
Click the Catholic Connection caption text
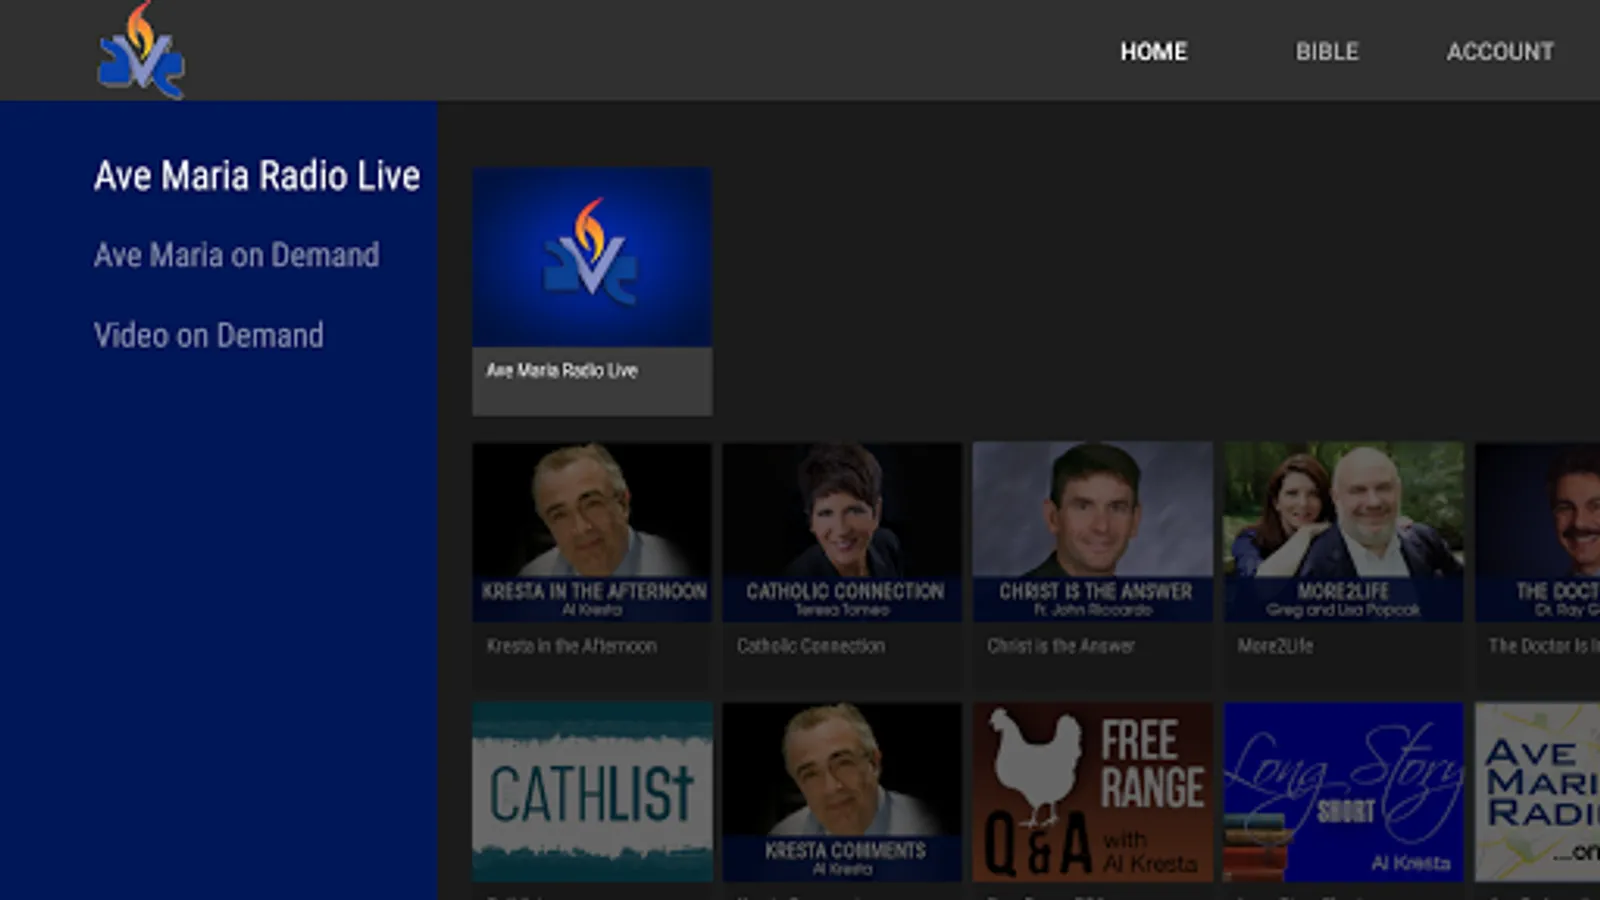(810, 646)
